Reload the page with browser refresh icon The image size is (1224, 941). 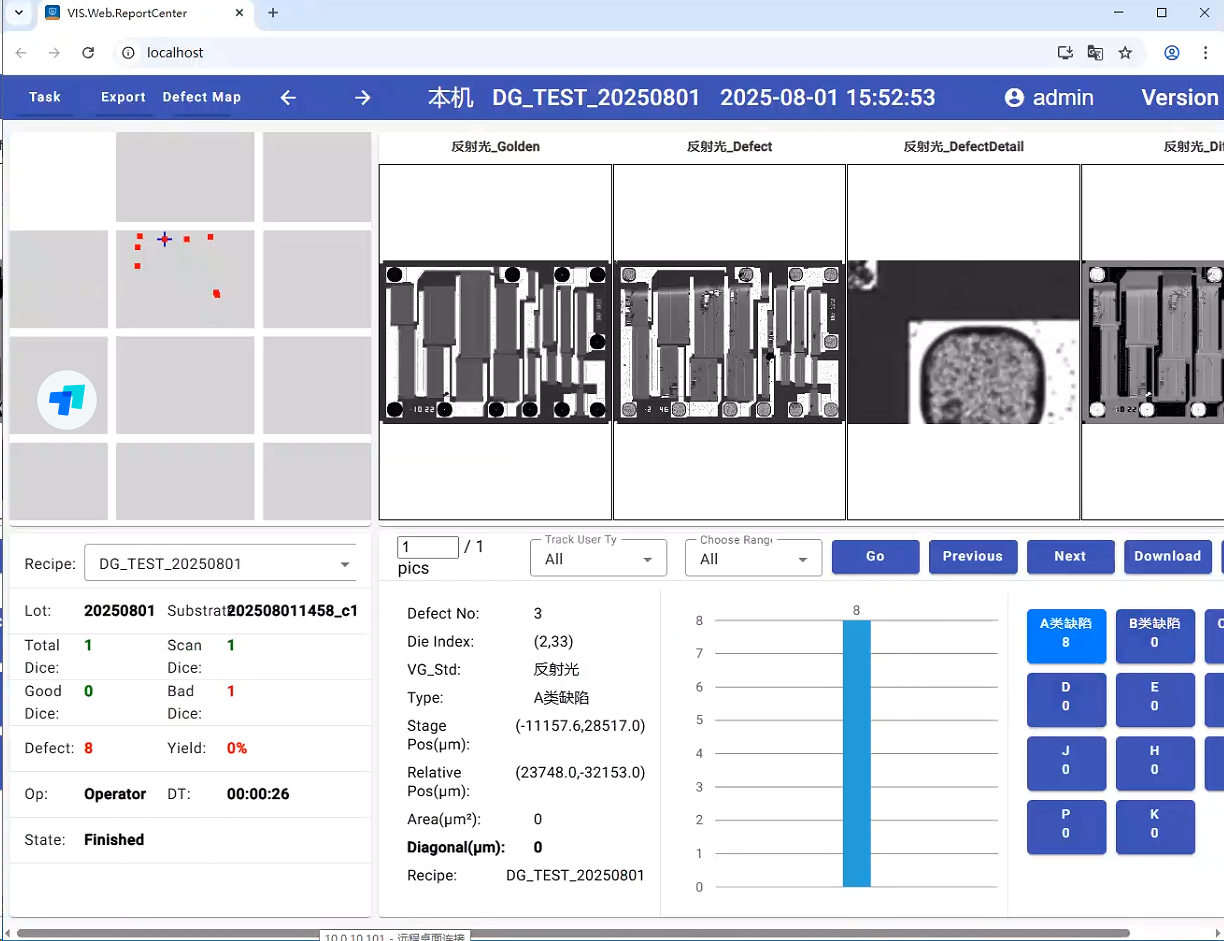tap(88, 53)
